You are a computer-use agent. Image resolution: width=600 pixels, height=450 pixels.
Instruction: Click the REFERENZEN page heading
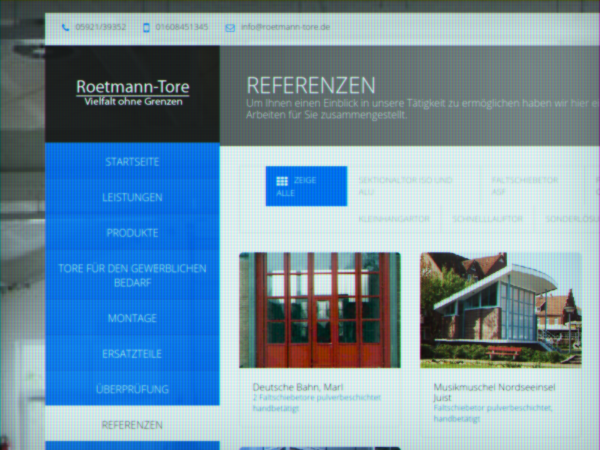(311, 85)
